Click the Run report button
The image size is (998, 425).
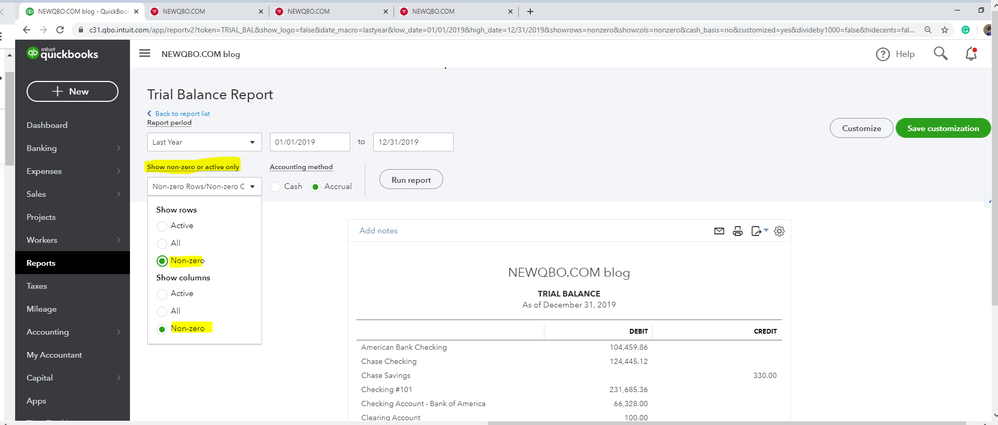coord(411,180)
